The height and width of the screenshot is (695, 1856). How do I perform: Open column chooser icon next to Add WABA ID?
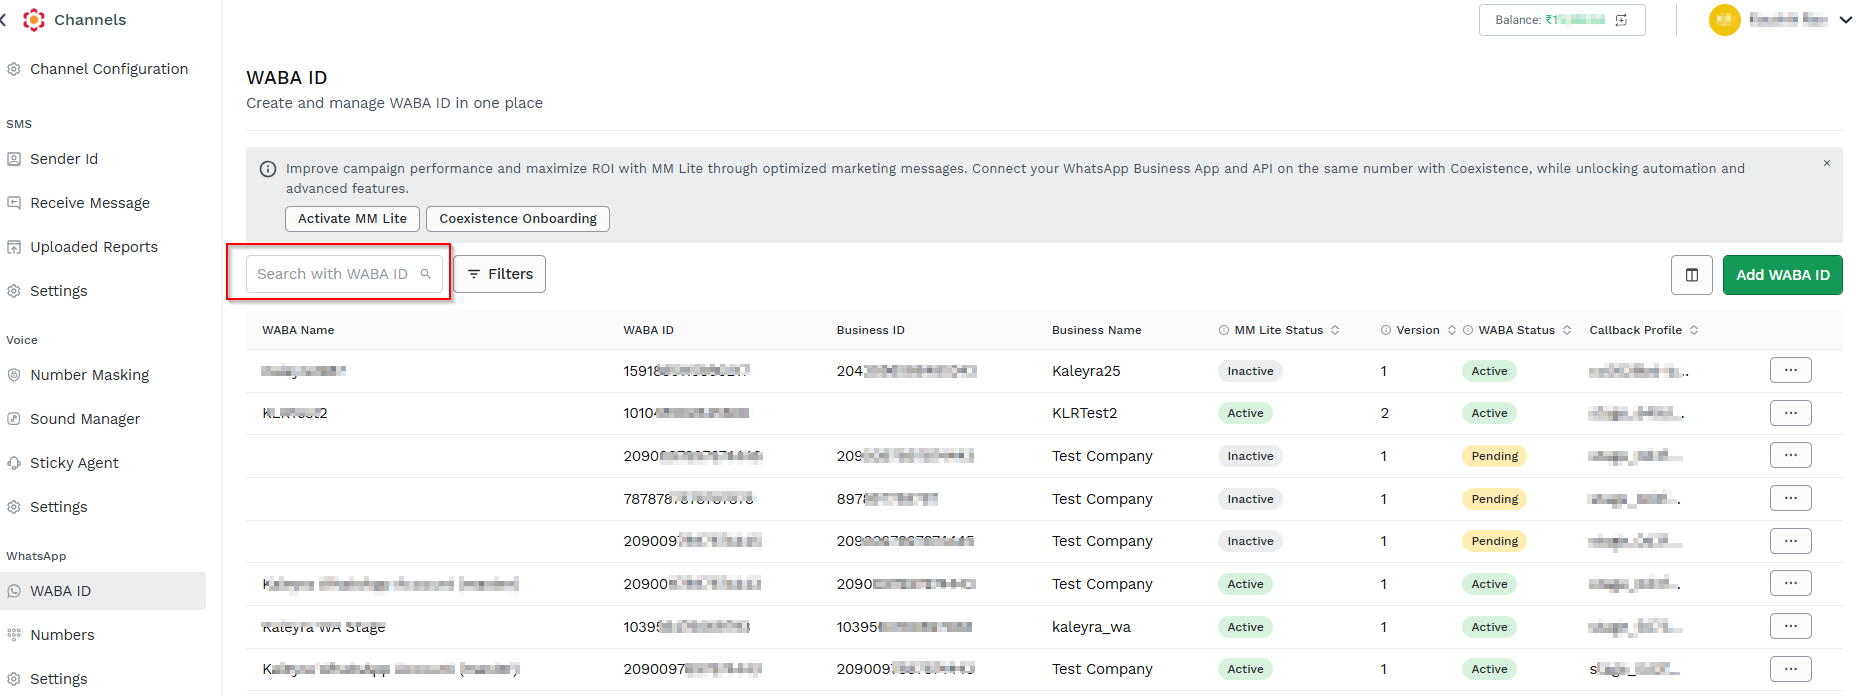tap(1691, 275)
